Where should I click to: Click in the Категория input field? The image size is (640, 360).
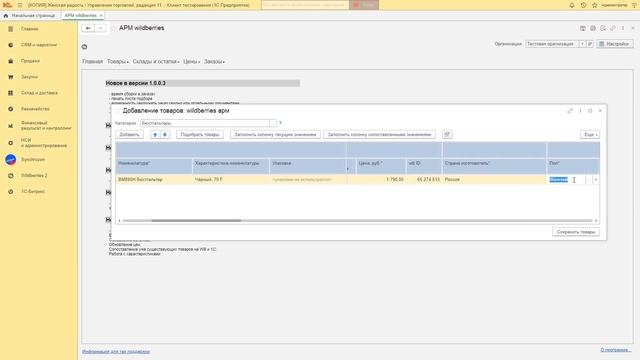[204, 123]
